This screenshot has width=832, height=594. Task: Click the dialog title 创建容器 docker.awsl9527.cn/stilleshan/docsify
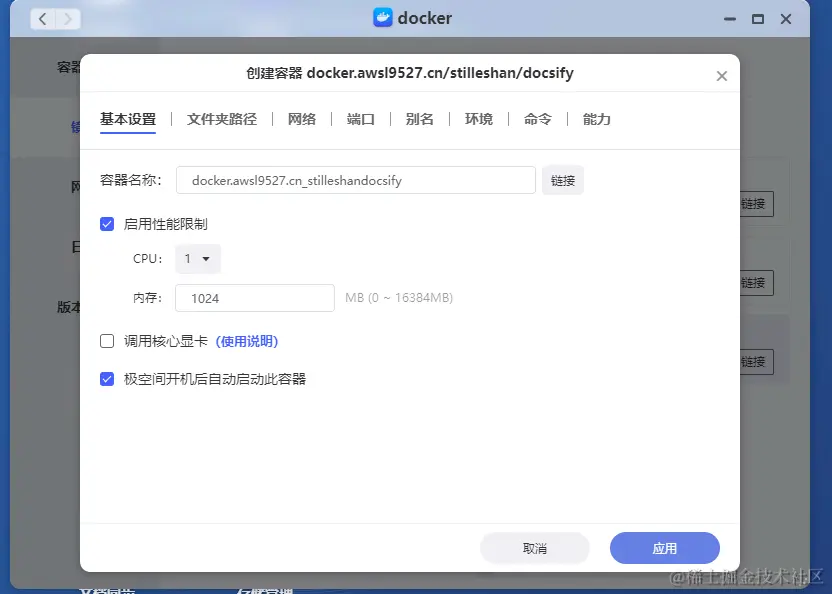(410, 73)
